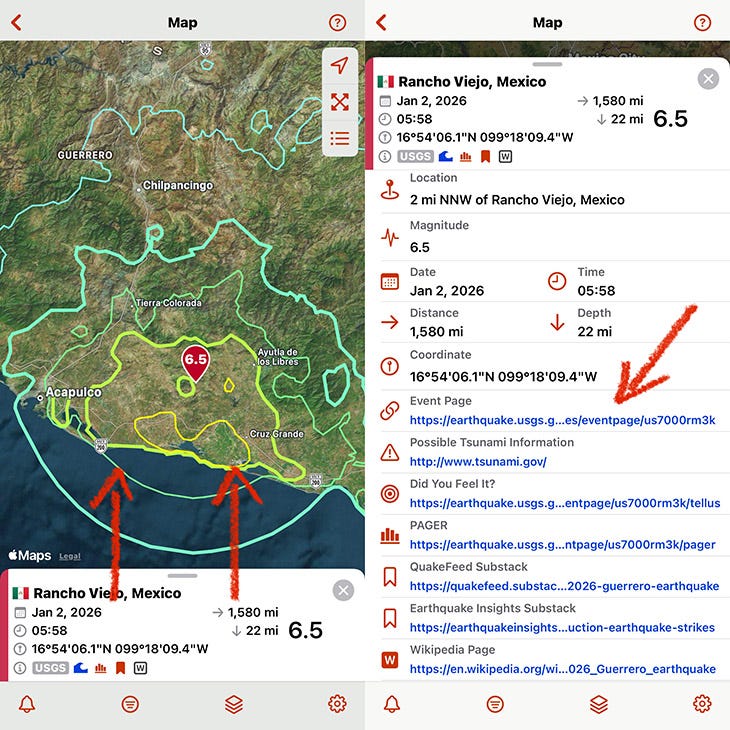
Task: Tap the Ayutla de los Libres map label
Action: pos(278,357)
